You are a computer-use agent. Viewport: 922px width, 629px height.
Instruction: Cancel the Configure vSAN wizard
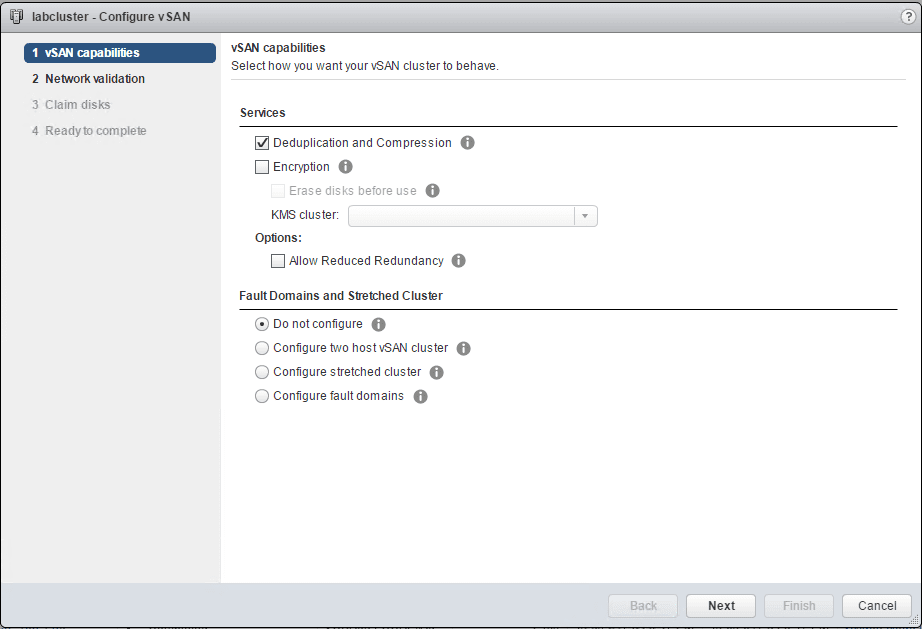(877, 606)
